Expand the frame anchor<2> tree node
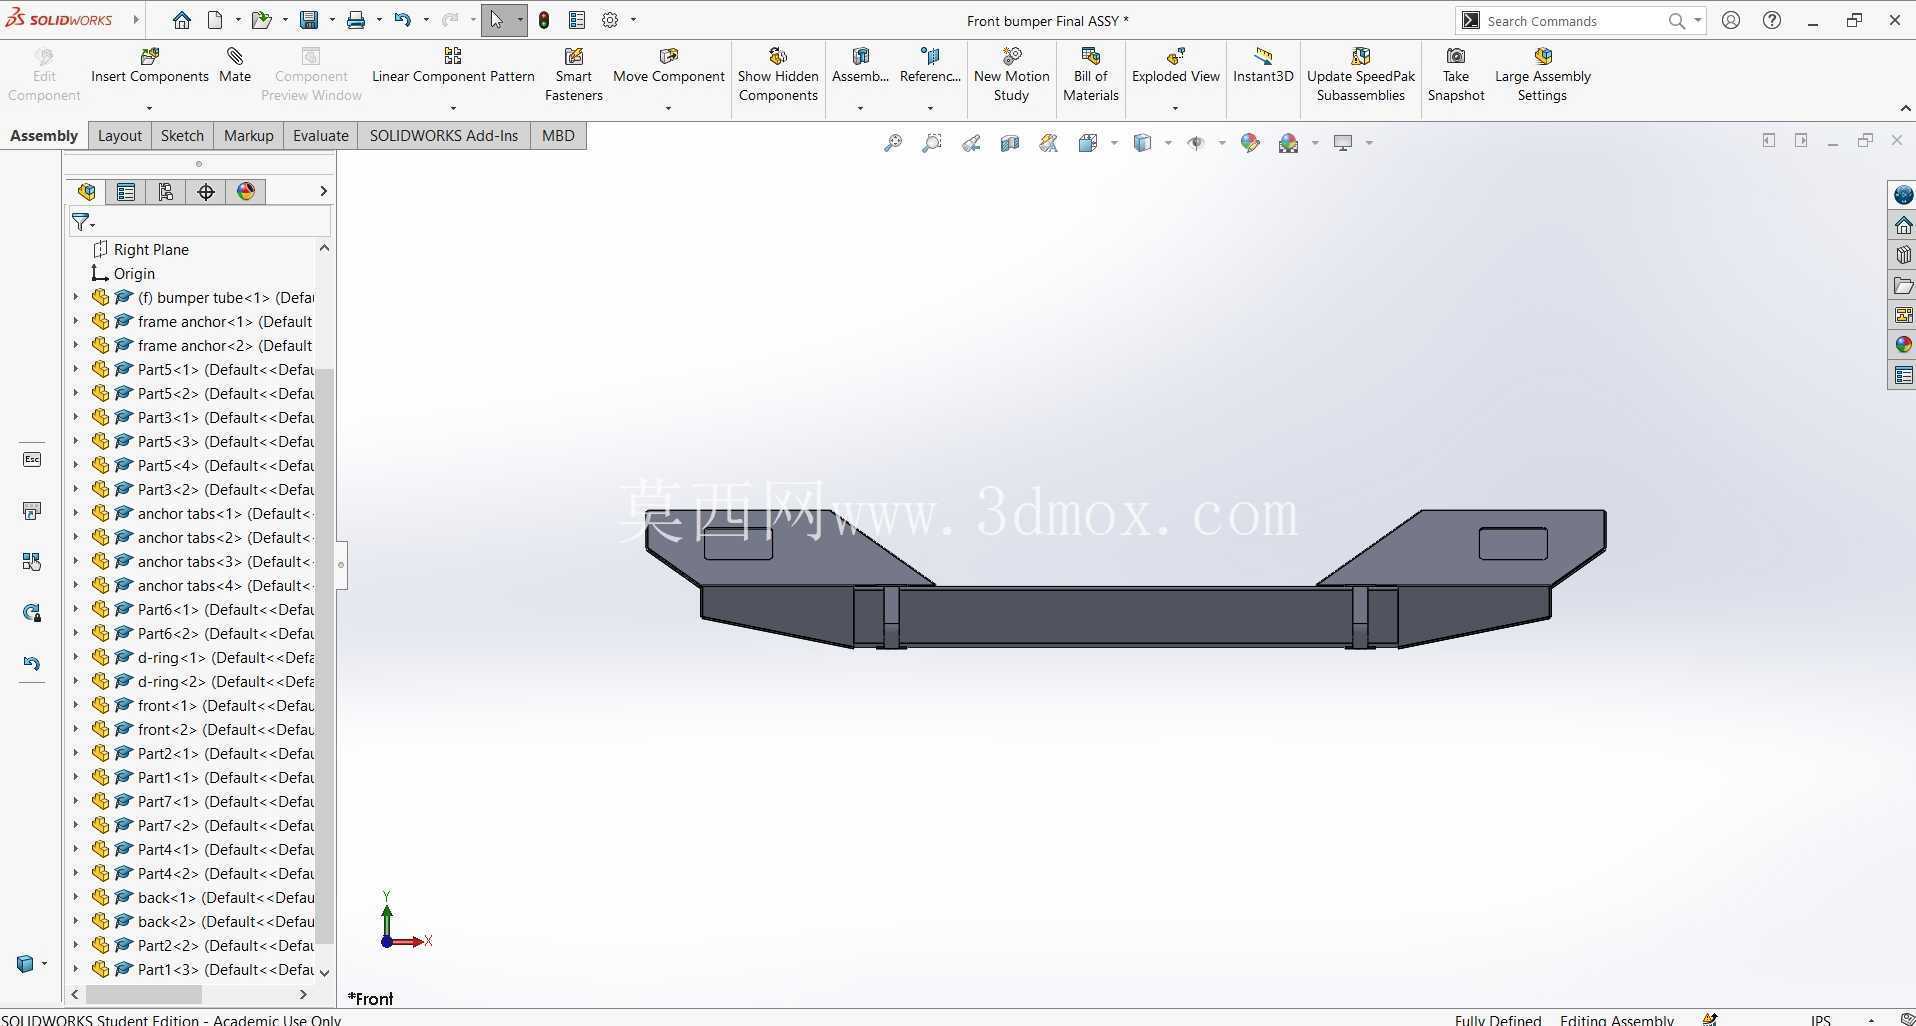 (76, 345)
